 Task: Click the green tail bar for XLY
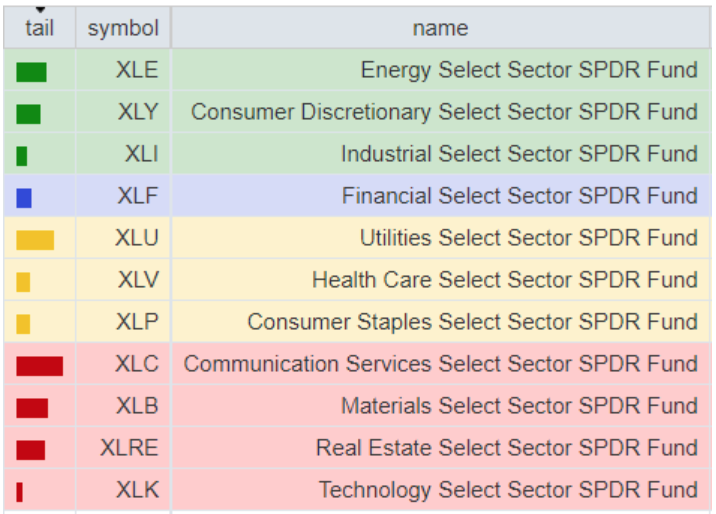pyautogui.click(x=28, y=114)
